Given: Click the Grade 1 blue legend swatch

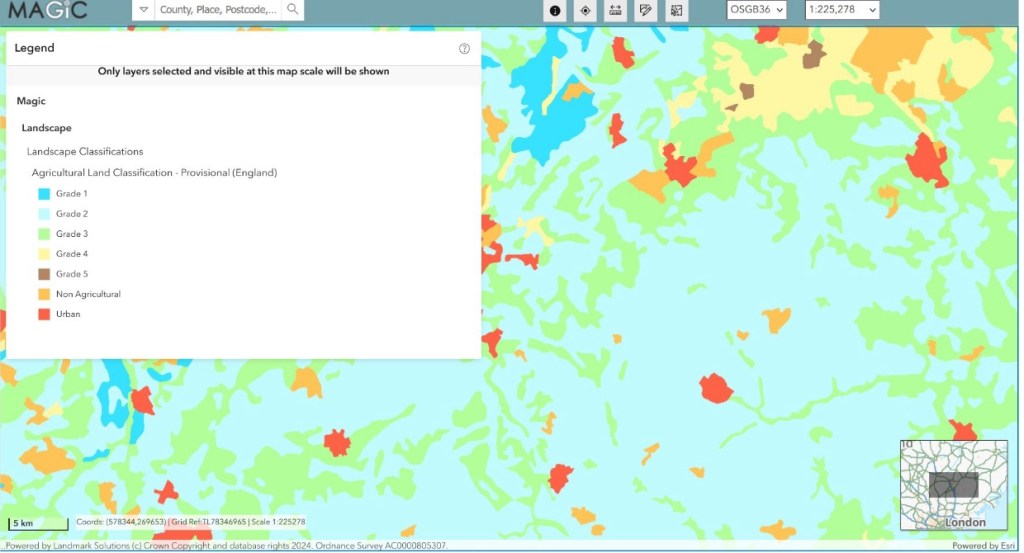Looking at the screenshot, I should (x=44, y=194).
